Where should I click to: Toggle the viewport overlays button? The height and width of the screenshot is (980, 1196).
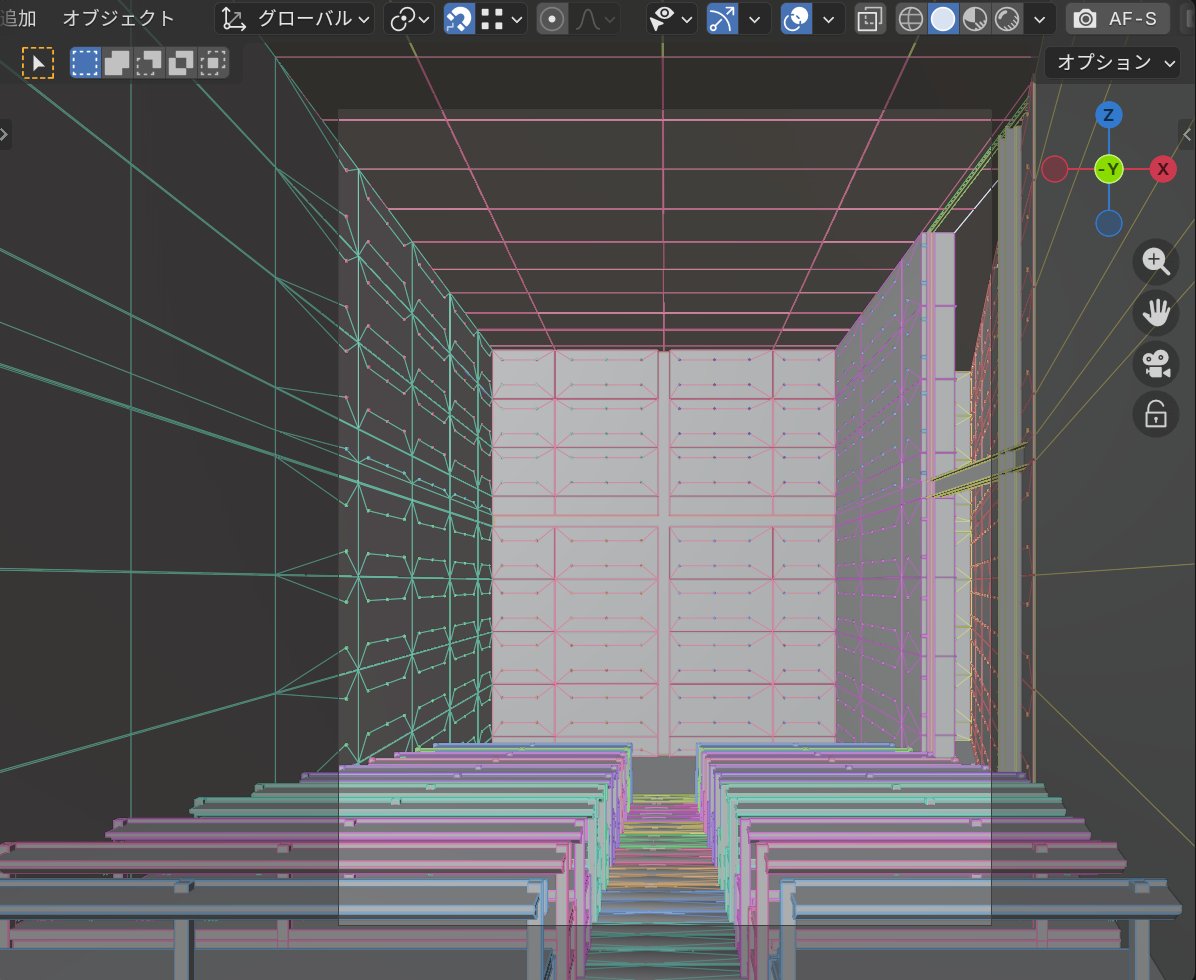[796, 19]
